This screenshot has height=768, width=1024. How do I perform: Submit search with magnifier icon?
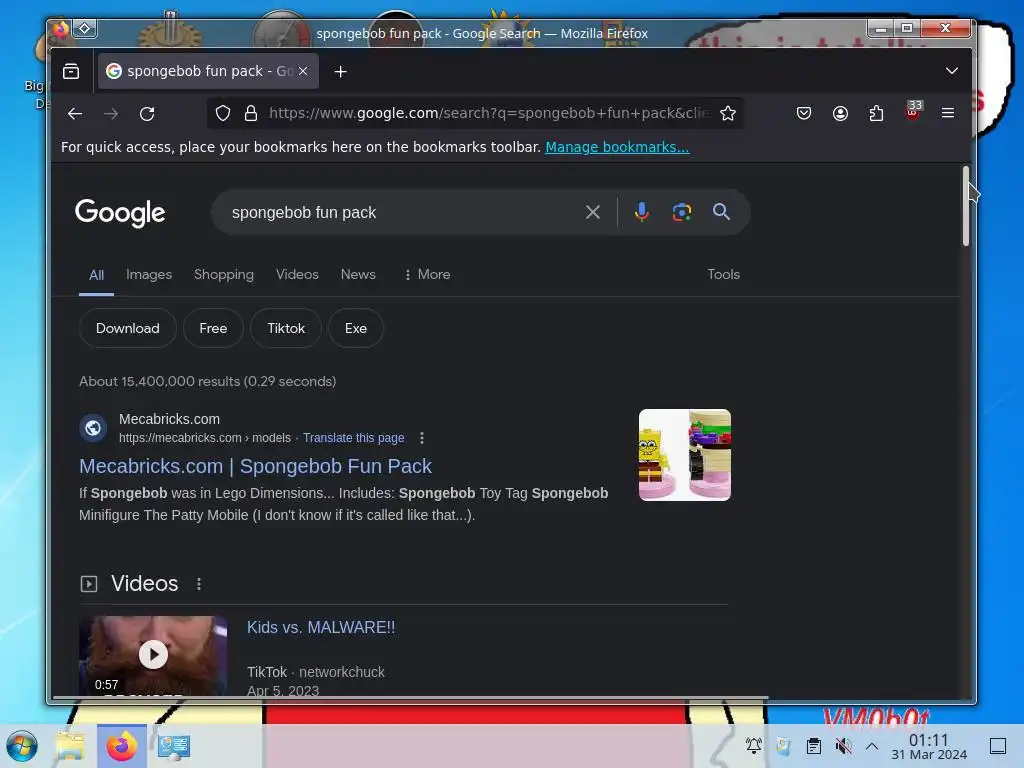[721, 212]
